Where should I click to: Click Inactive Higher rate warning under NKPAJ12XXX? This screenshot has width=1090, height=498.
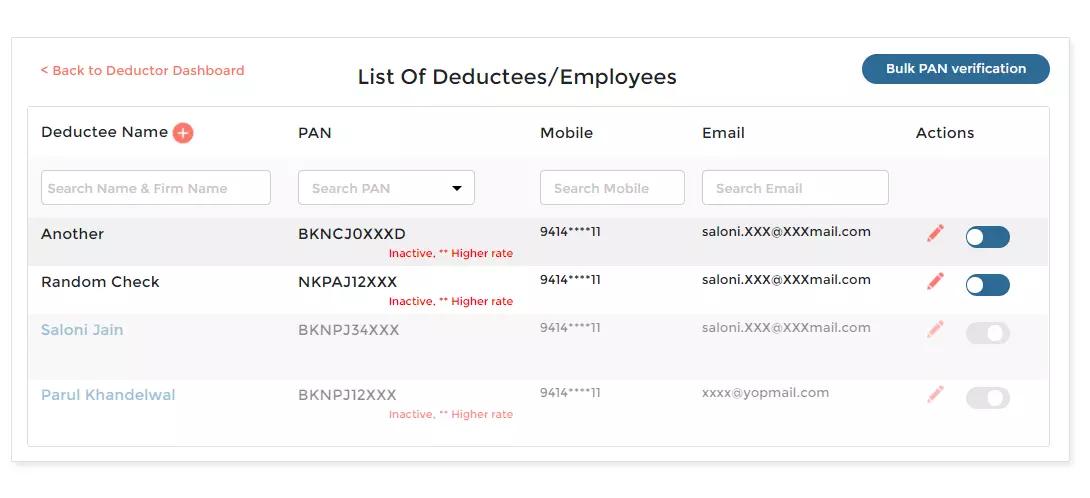(450, 301)
